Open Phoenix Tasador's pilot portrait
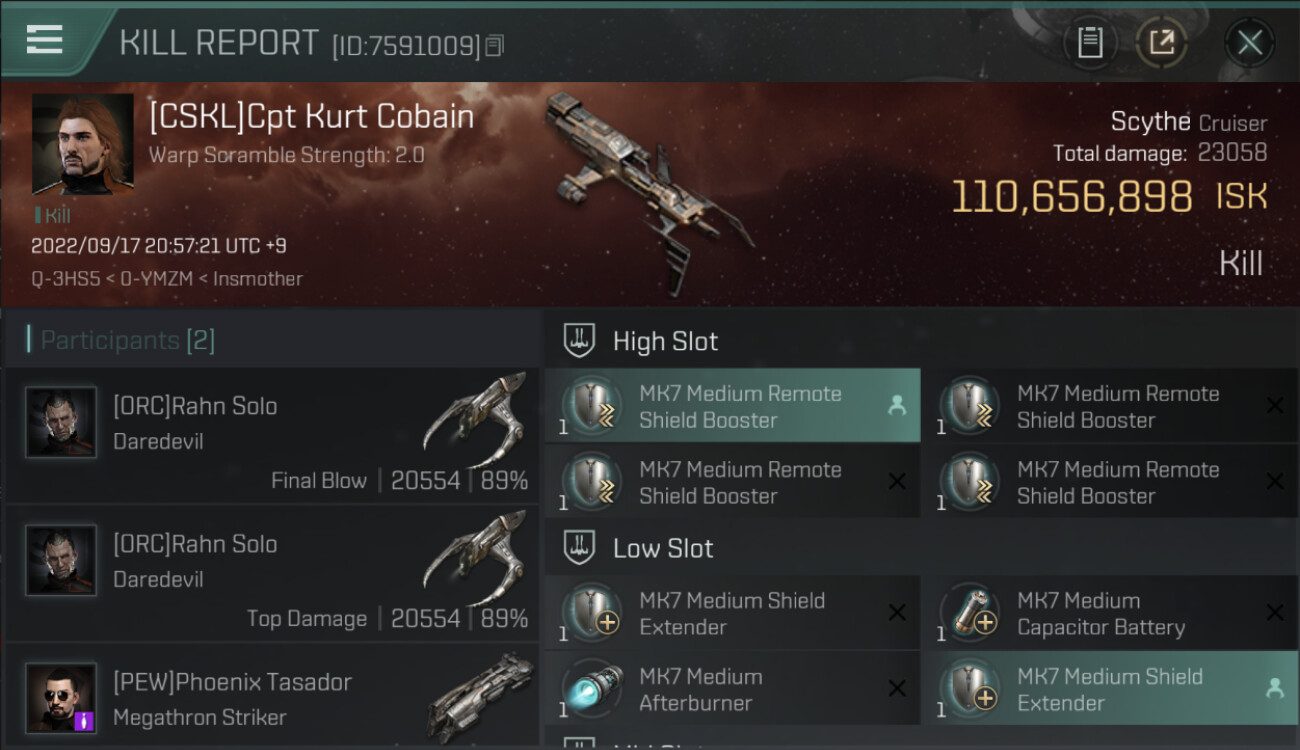 point(61,697)
